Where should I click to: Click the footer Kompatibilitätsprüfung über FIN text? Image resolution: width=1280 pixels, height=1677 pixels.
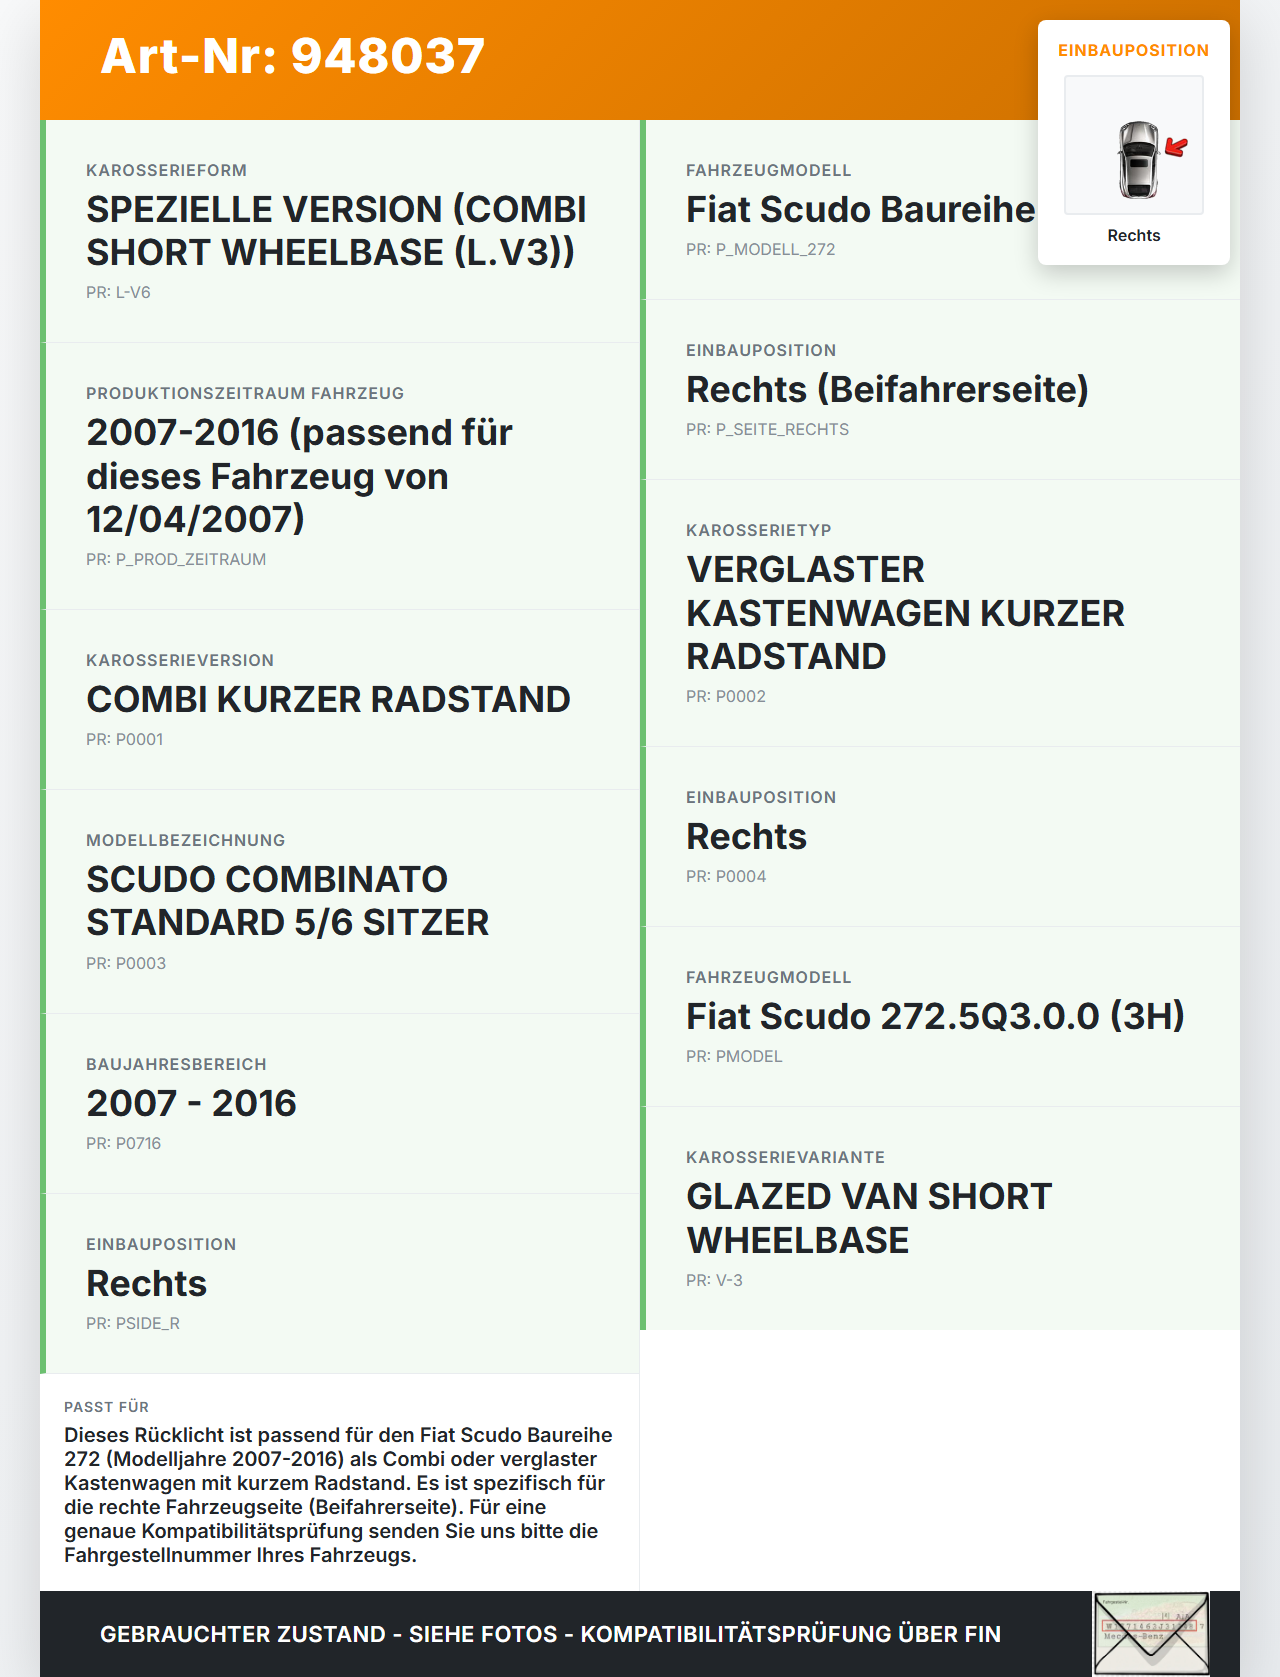pyautogui.click(x=790, y=1634)
